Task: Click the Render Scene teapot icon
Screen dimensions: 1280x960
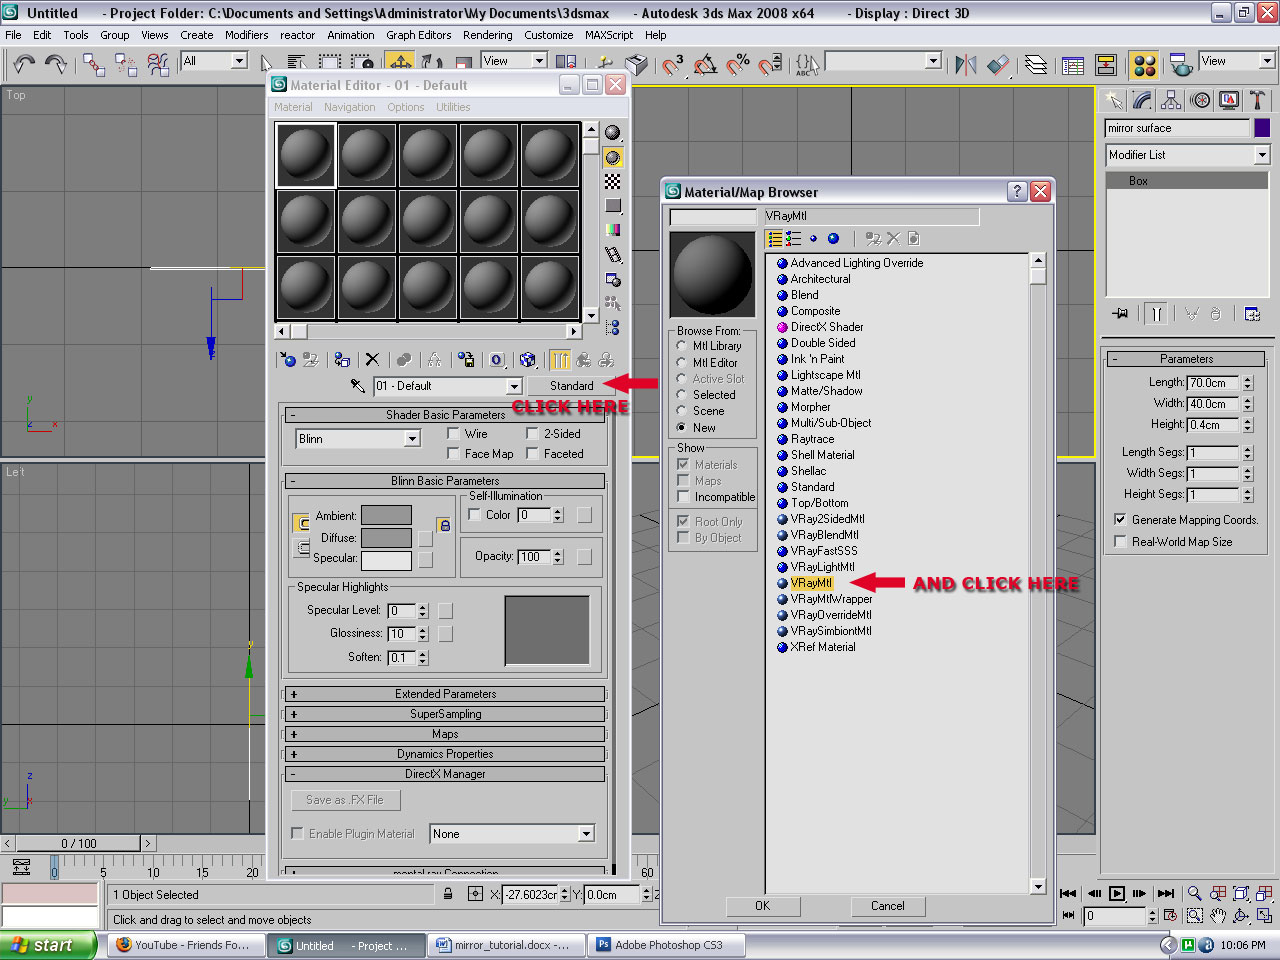Action: 1181,65
